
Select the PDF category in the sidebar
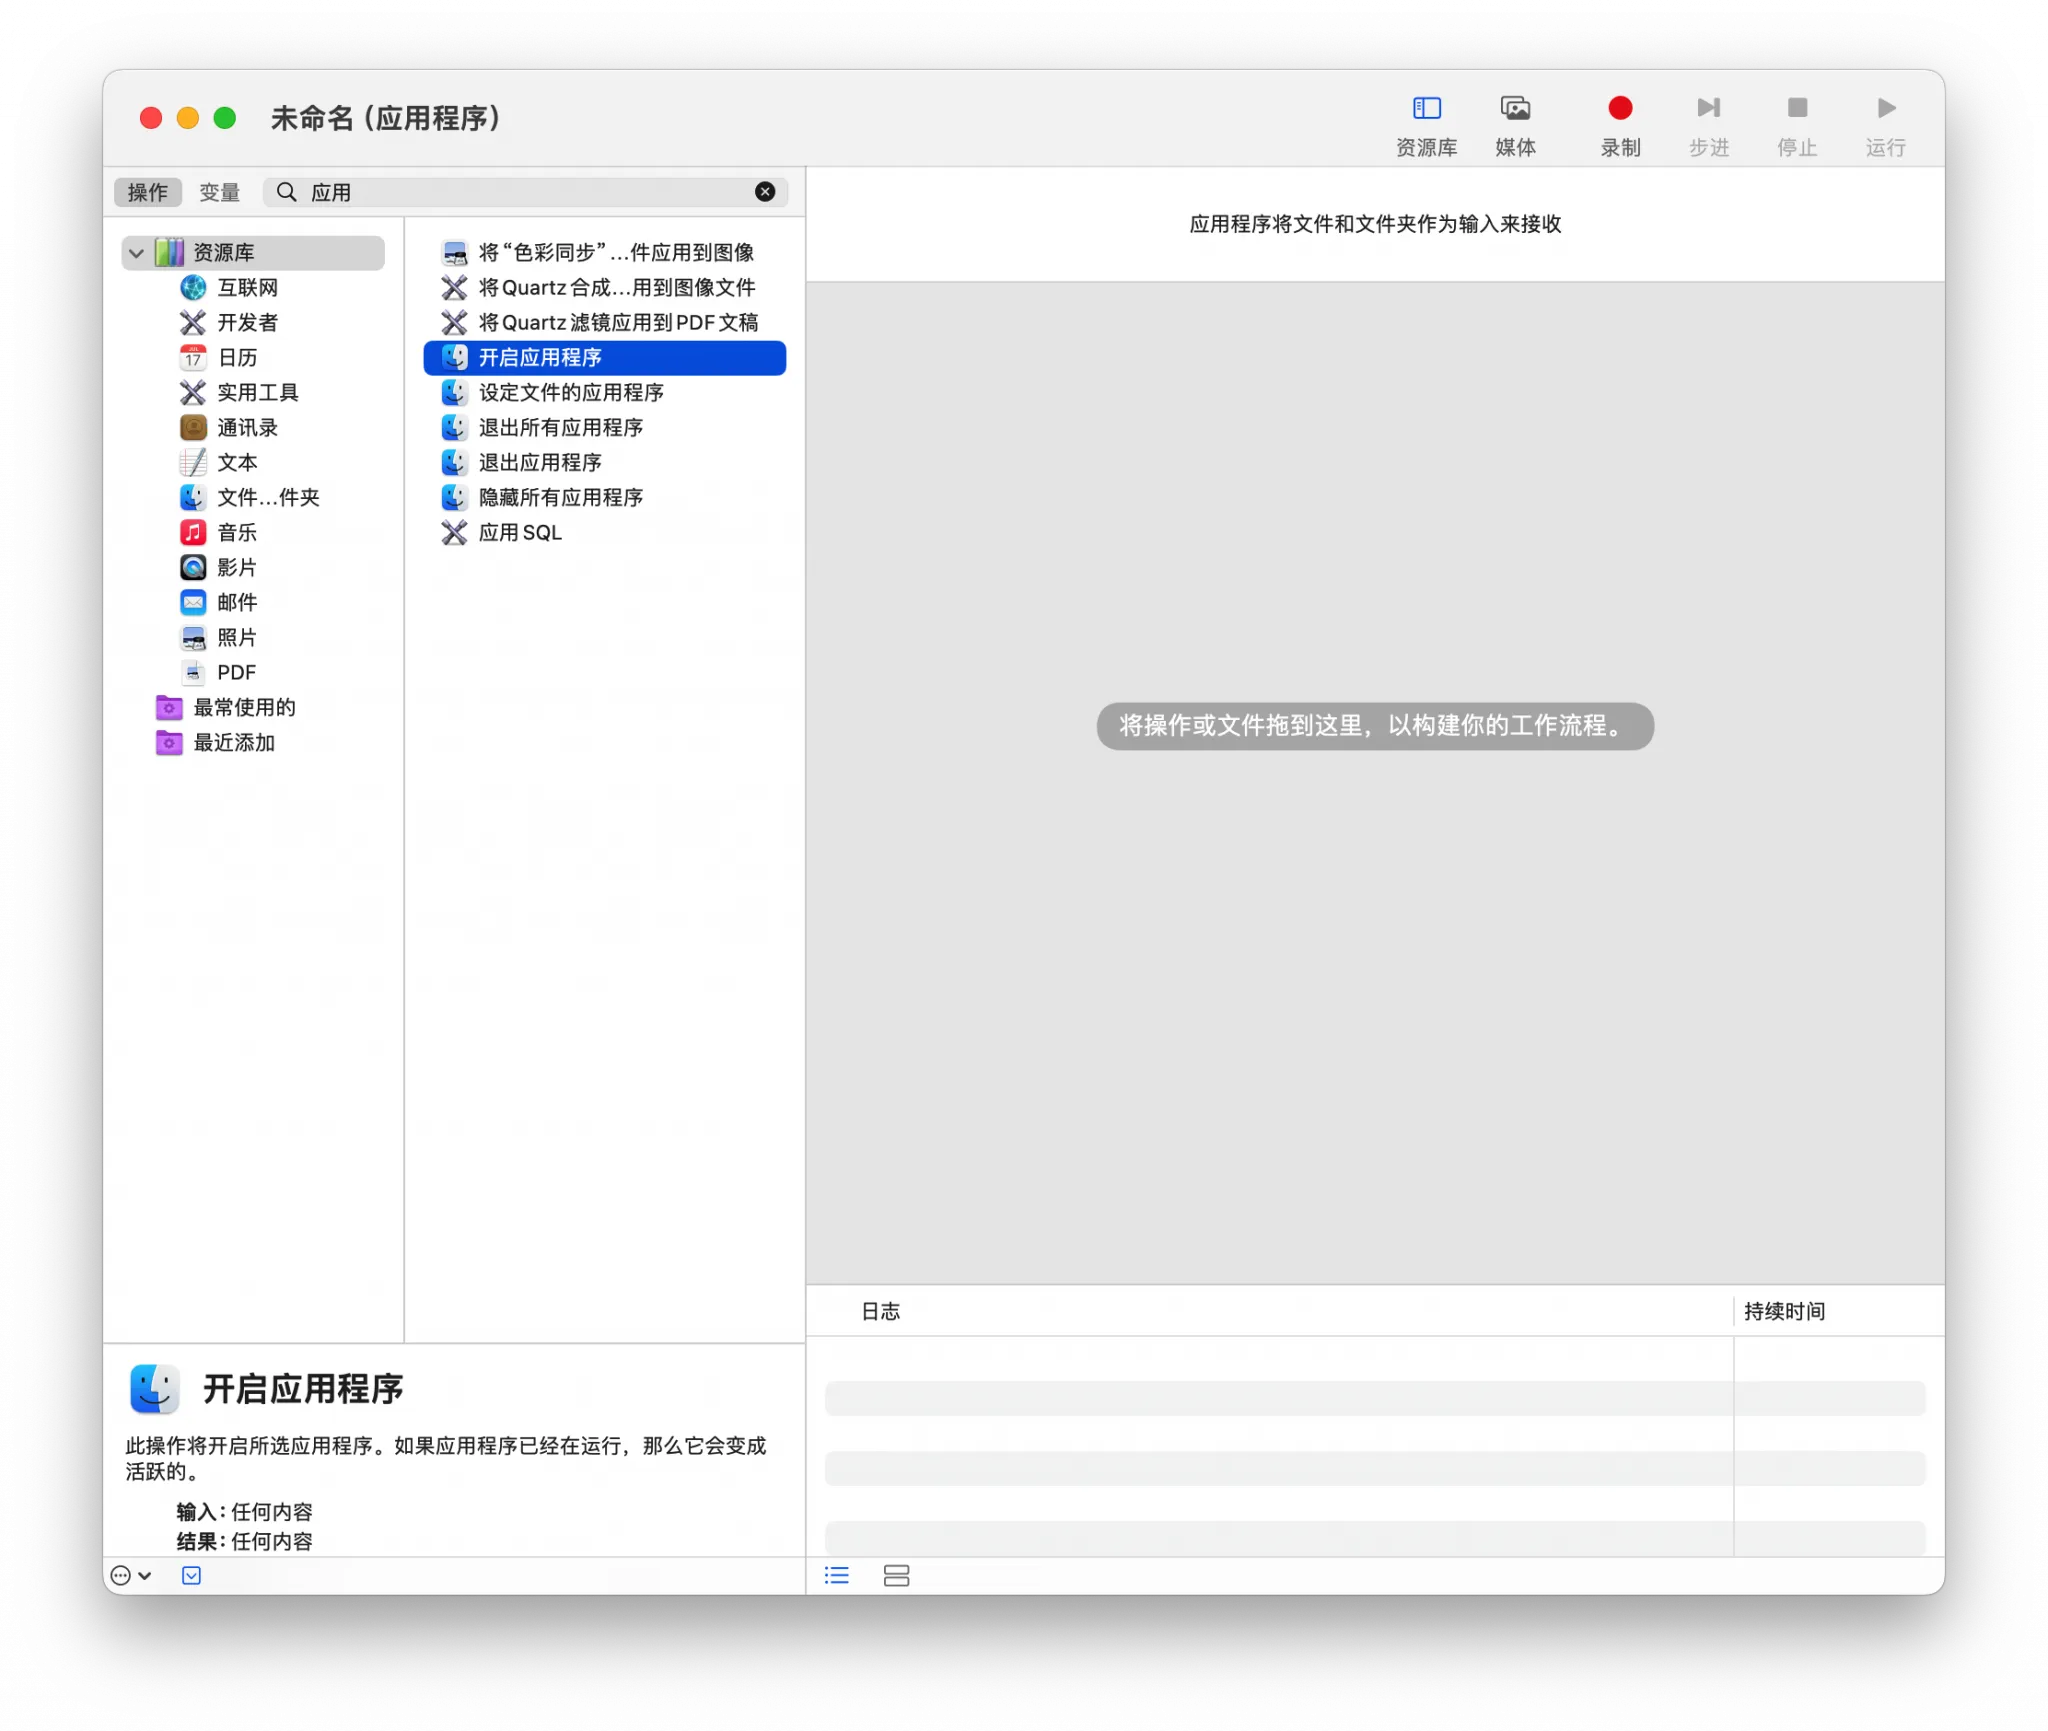(235, 672)
